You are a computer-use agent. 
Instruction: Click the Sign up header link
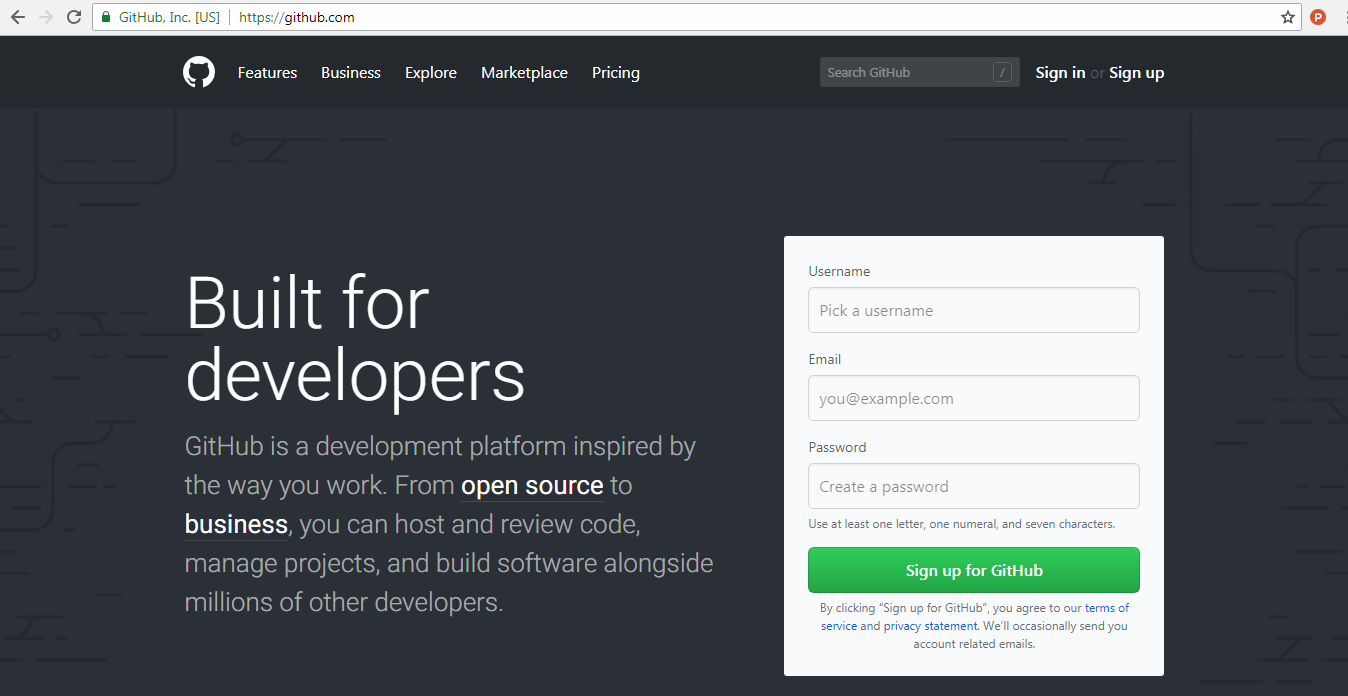(x=1136, y=72)
